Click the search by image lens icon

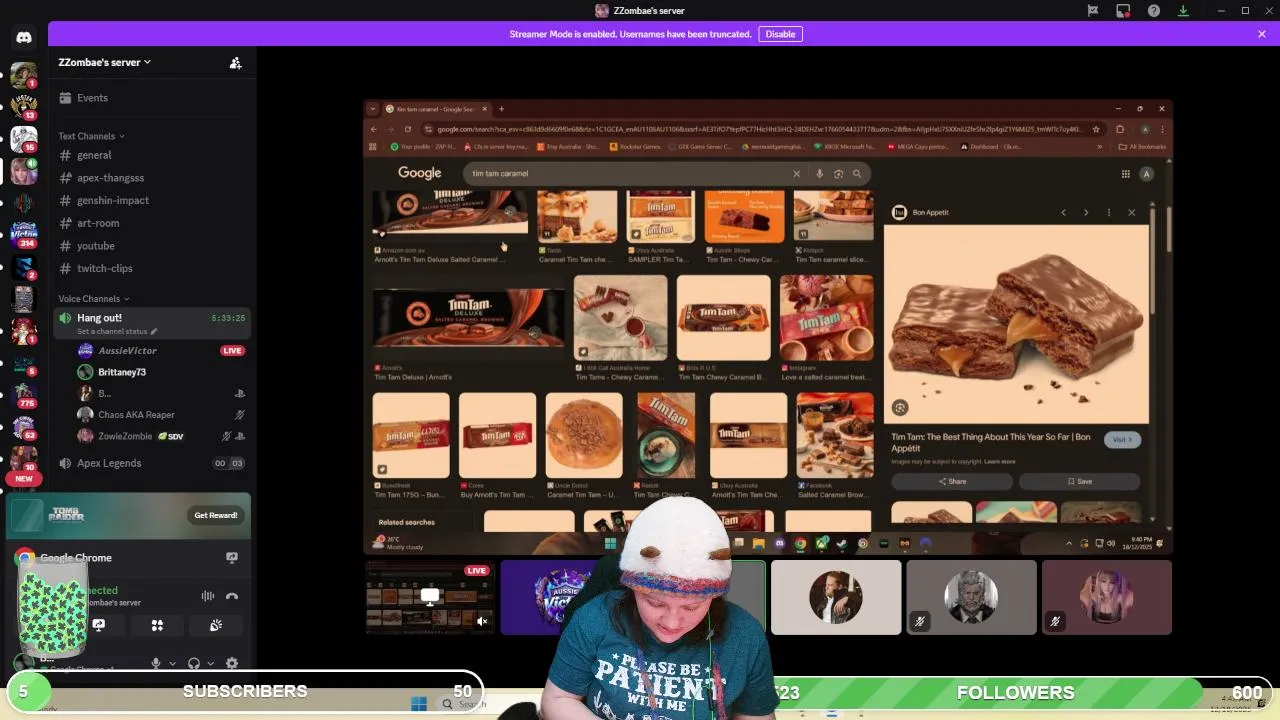(x=838, y=174)
